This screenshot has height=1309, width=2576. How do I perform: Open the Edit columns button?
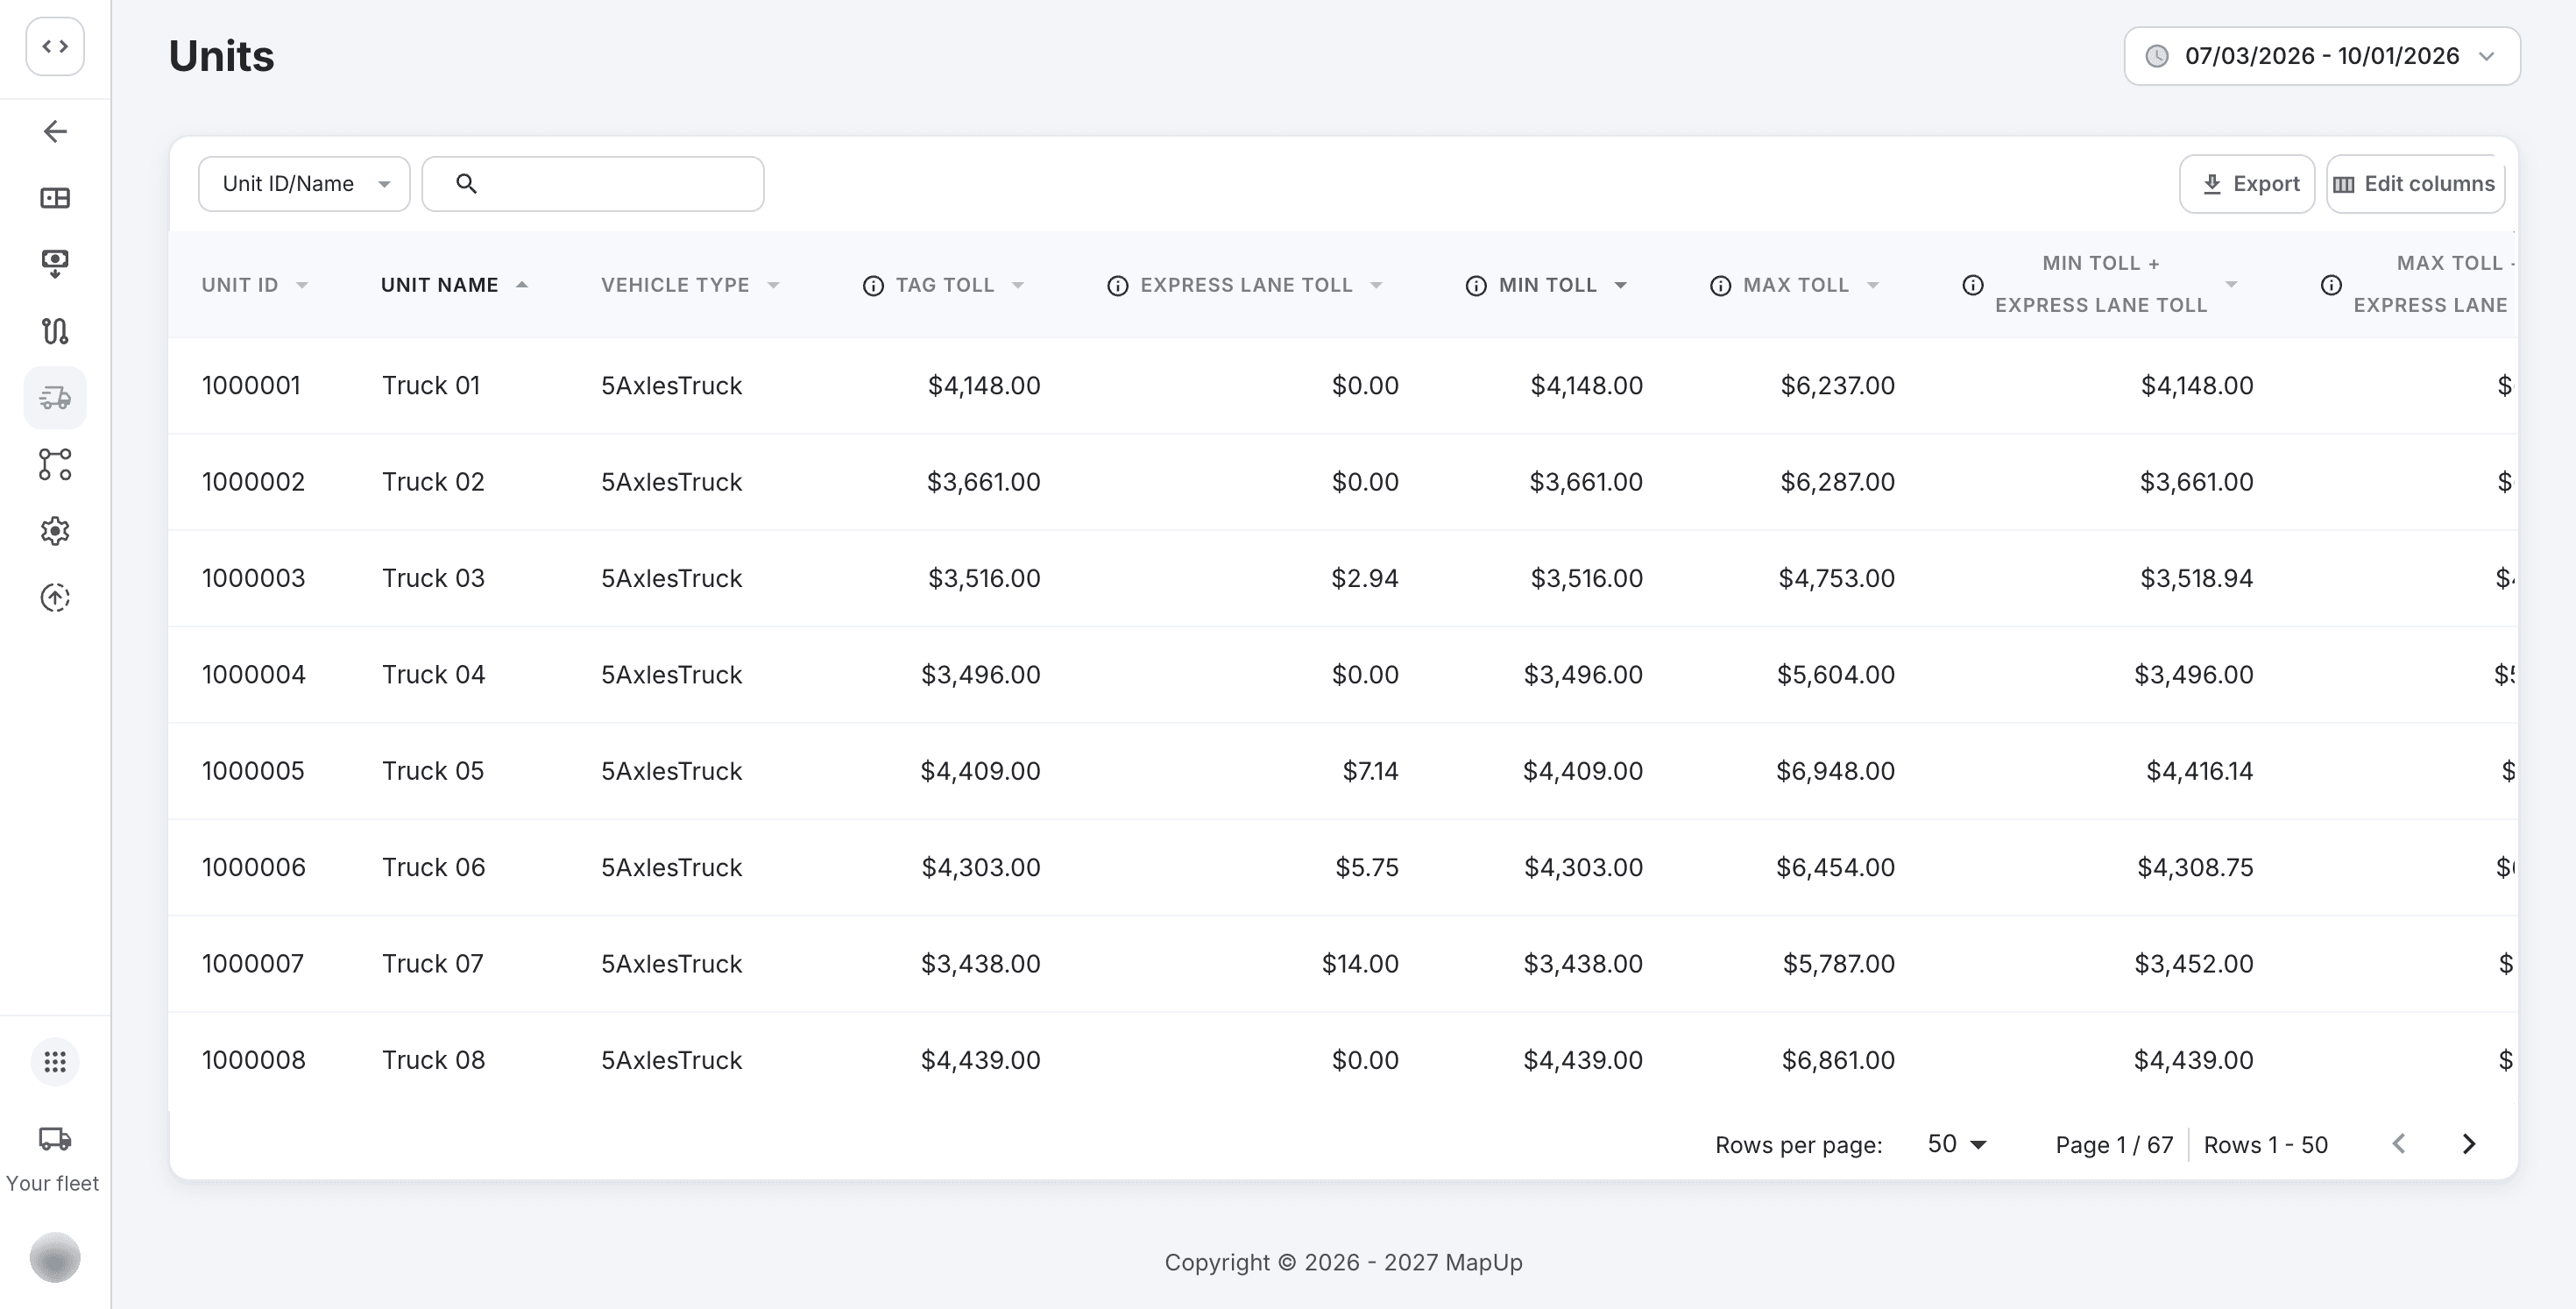tap(2415, 184)
